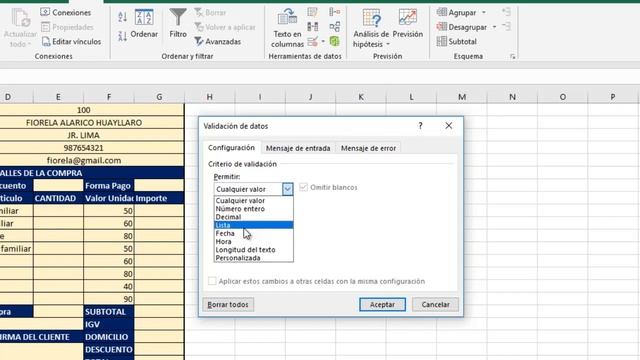The height and width of the screenshot is (360, 640).
Task: Click the Relaciones icon
Action: 335,27
